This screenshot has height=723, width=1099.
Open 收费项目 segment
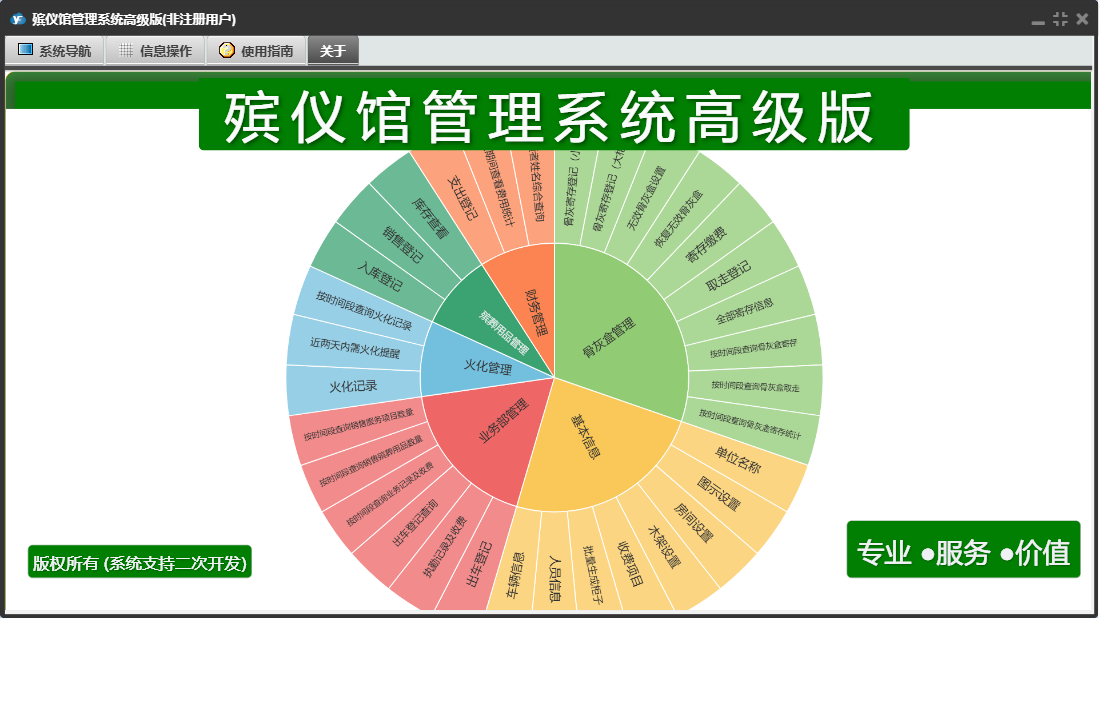[629, 563]
